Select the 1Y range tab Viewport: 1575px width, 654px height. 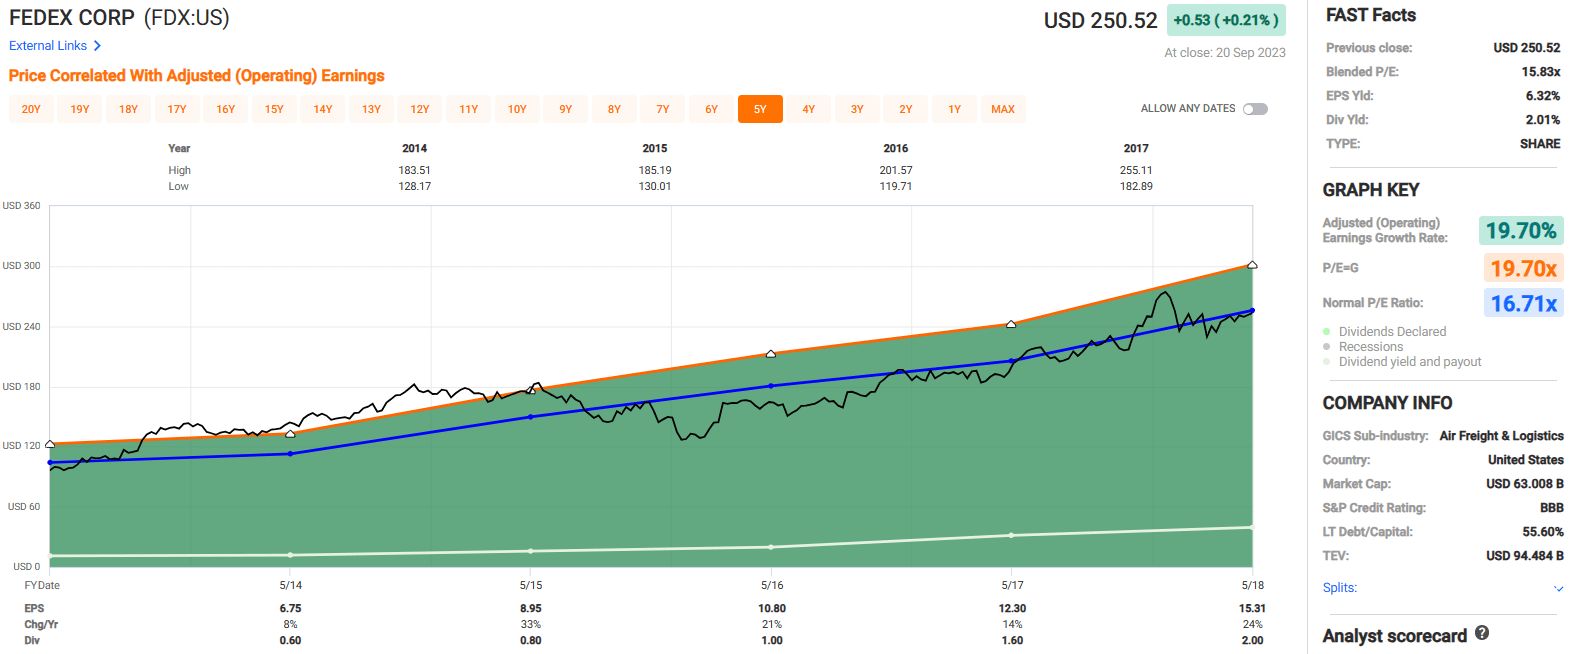point(955,109)
